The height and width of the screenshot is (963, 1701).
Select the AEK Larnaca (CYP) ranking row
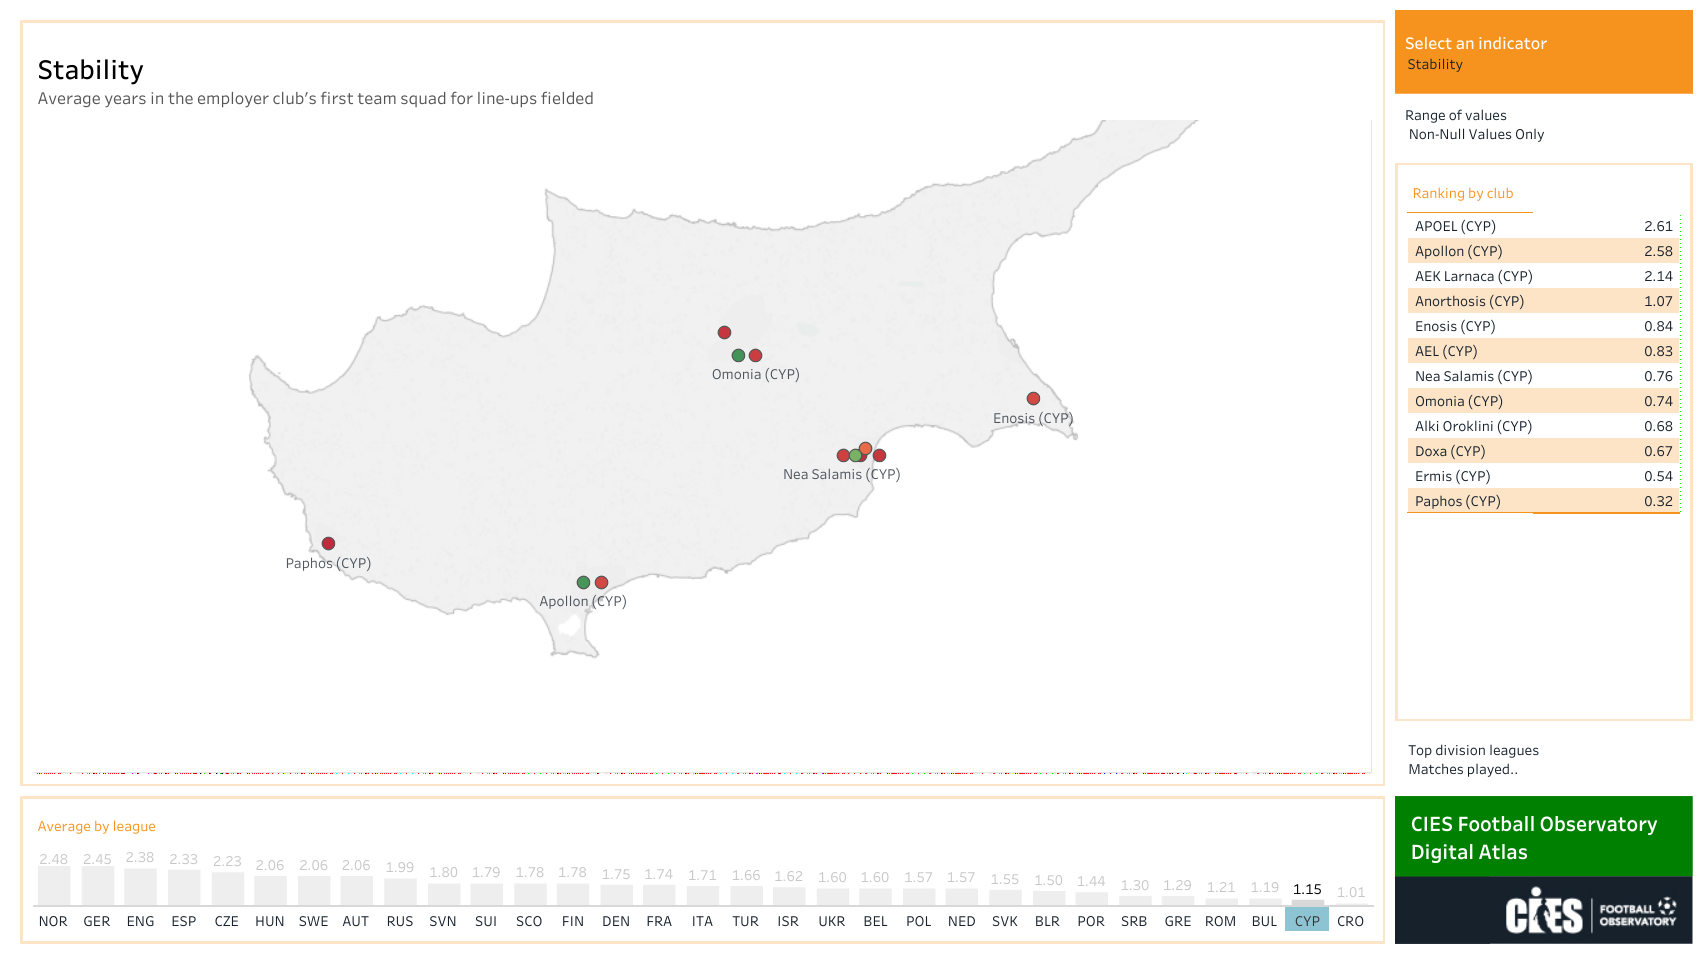point(1543,276)
